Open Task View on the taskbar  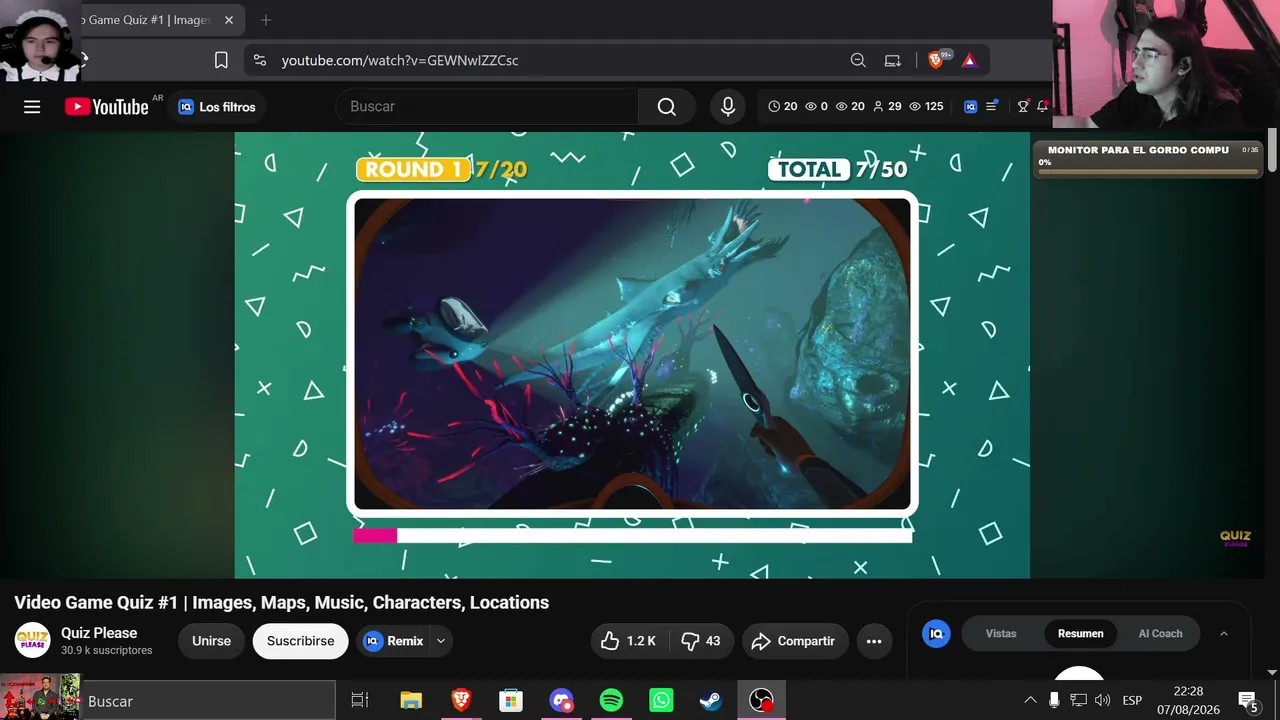360,701
